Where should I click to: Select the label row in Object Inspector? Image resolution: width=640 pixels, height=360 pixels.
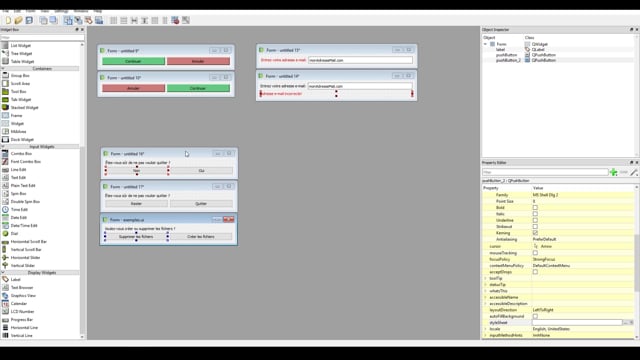point(558,49)
